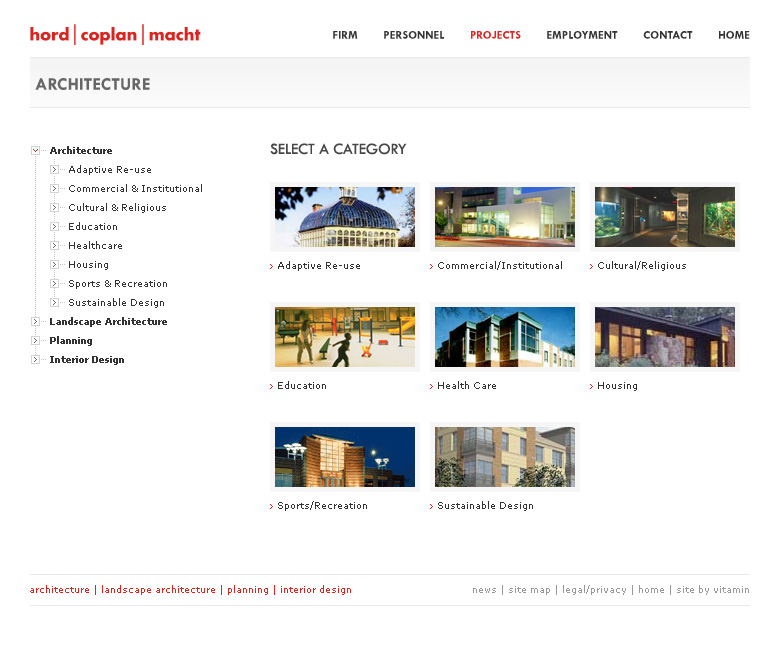Viewport: 780px width, 650px height.
Task: Open the Commercial/Institutional building thumbnail
Action: (505, 217)
